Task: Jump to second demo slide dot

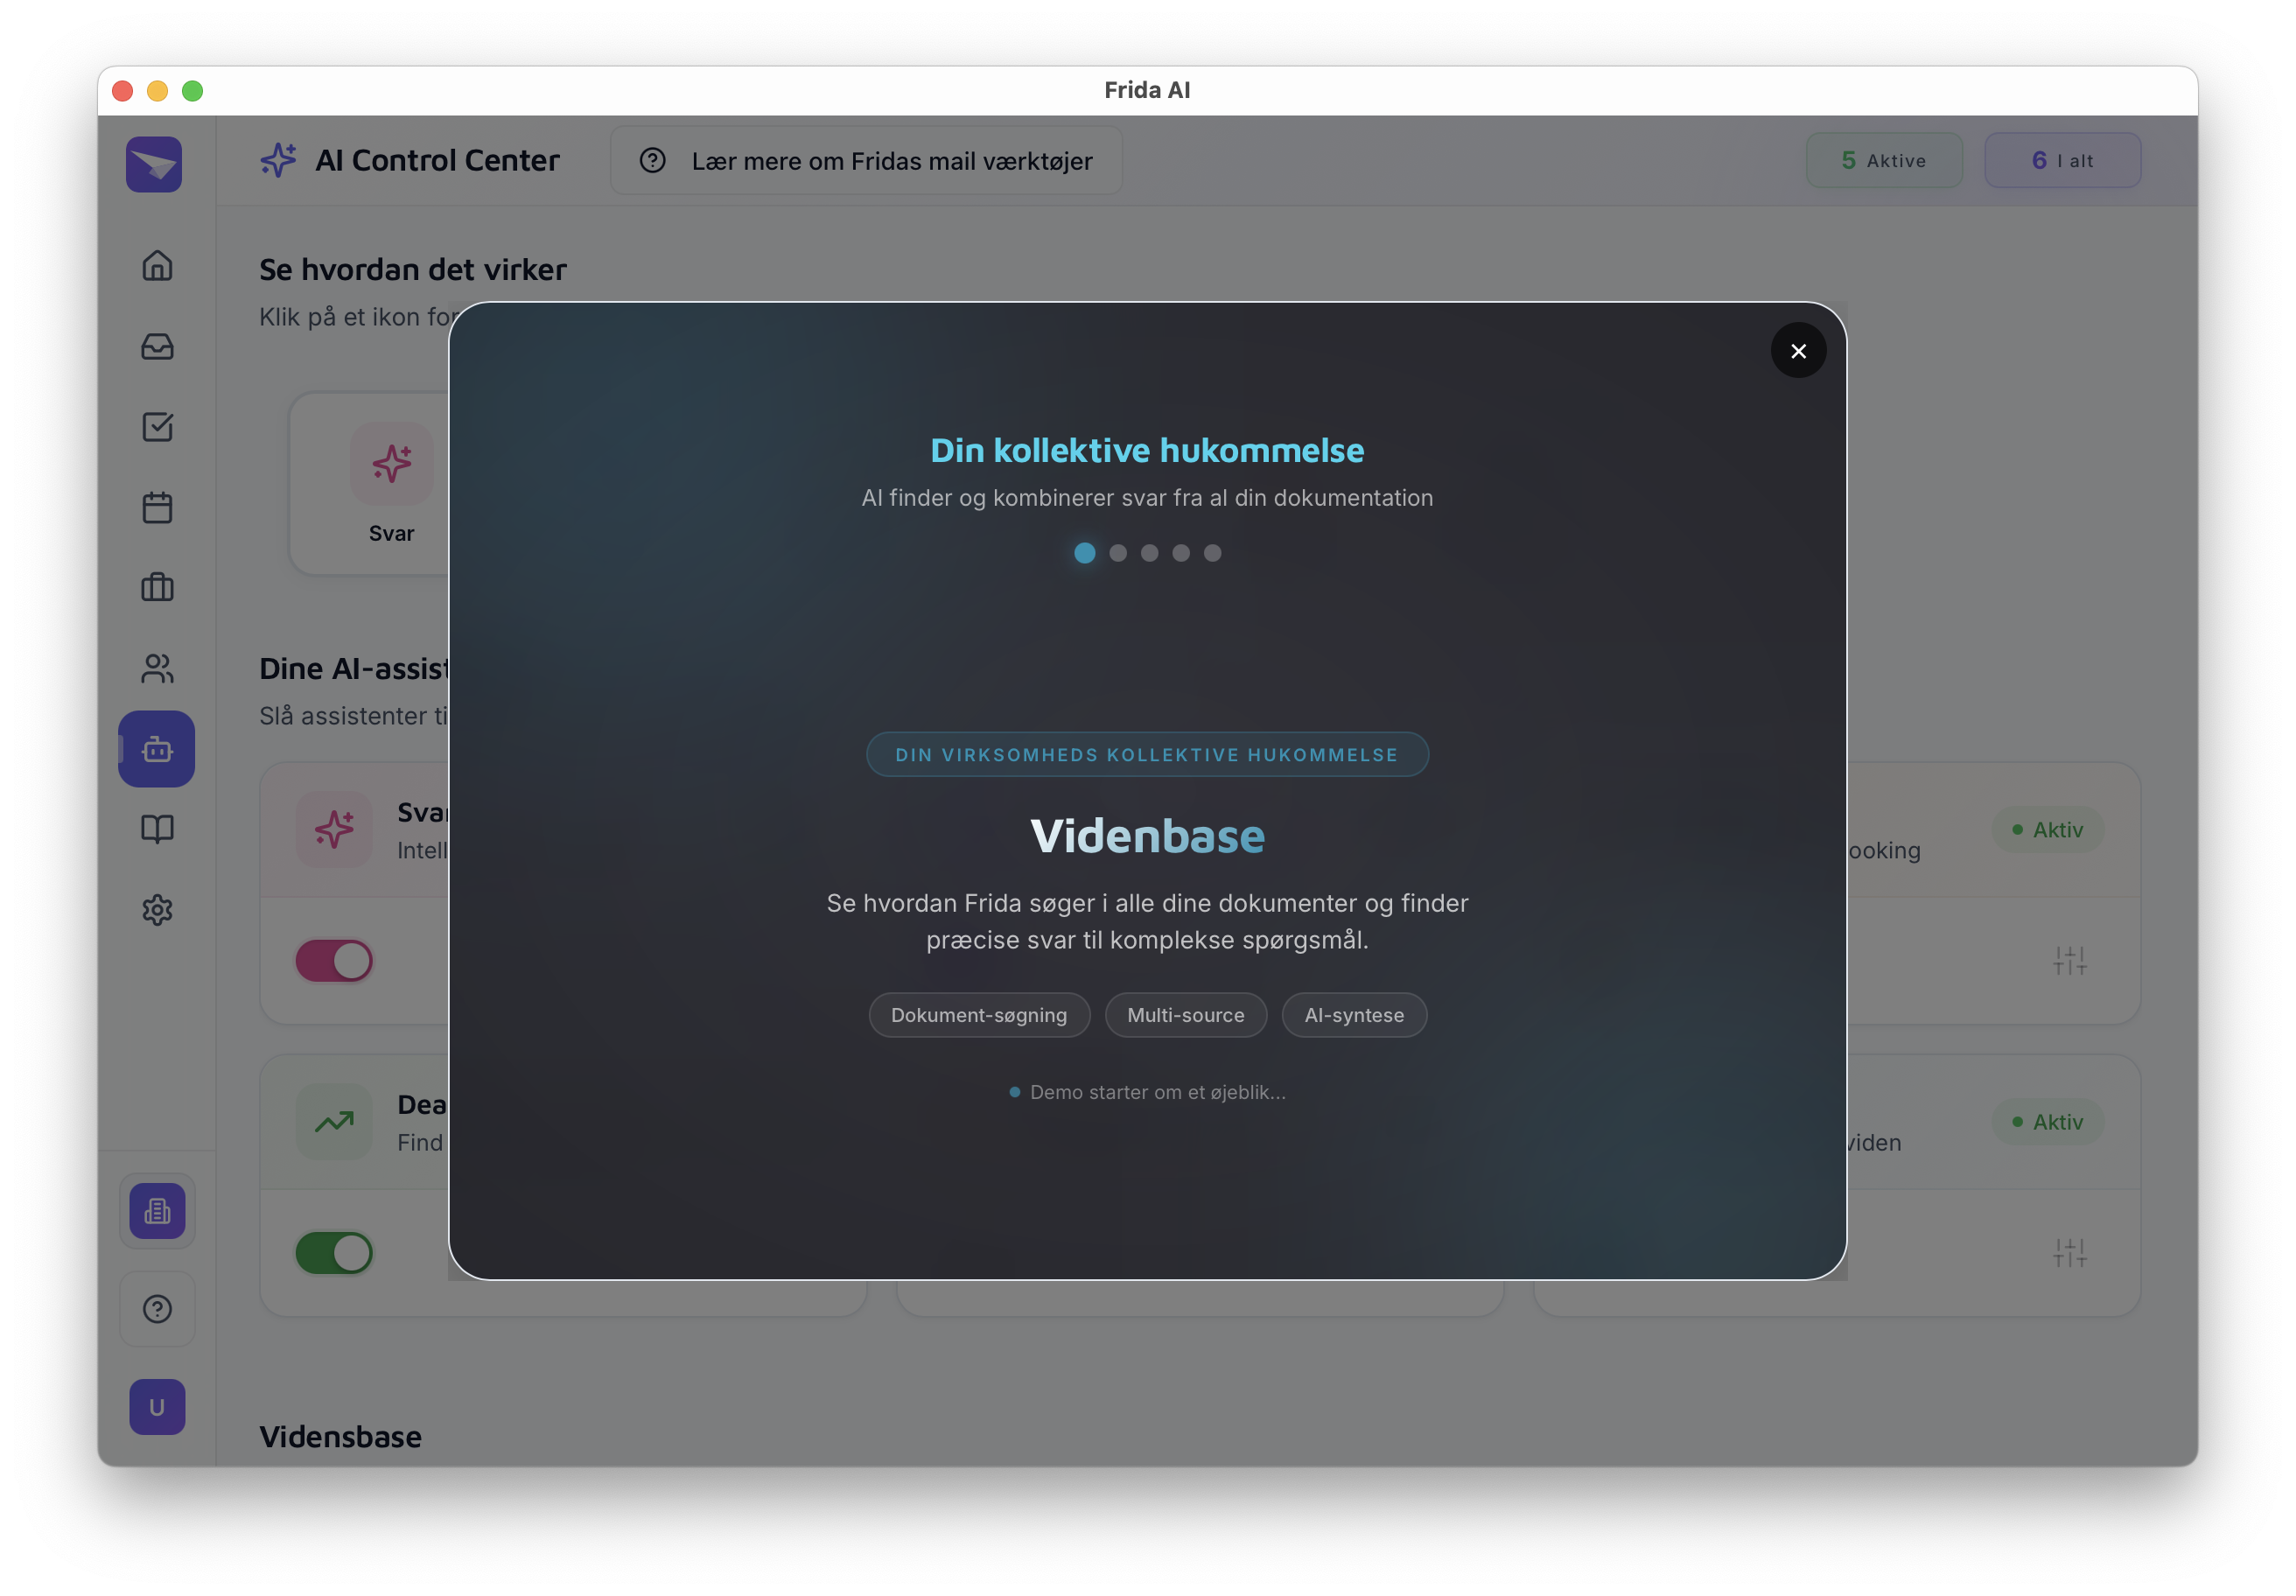Action: (1118, 553)
